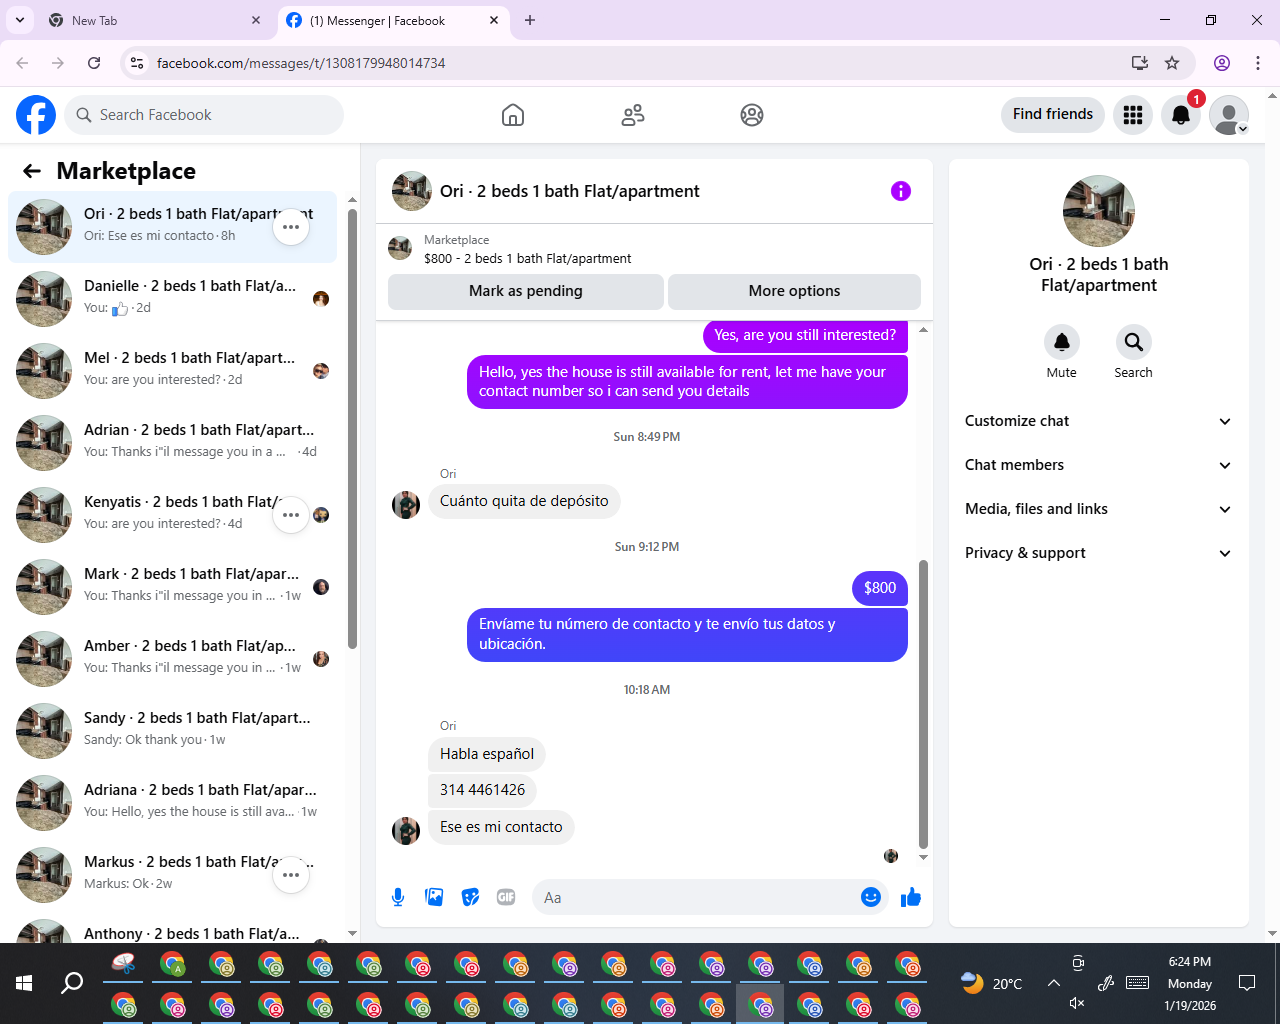1280x1024 pixels.
Task: Open the emoji picker icon
Action: [871, 897]
